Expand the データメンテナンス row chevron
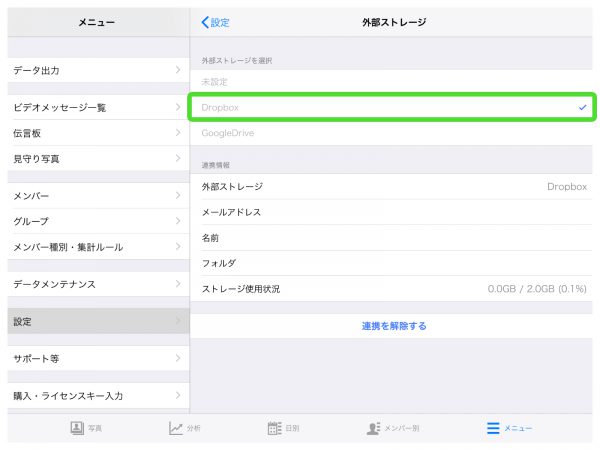This screenshot has height=450, width=600. (x=177, y=284)
